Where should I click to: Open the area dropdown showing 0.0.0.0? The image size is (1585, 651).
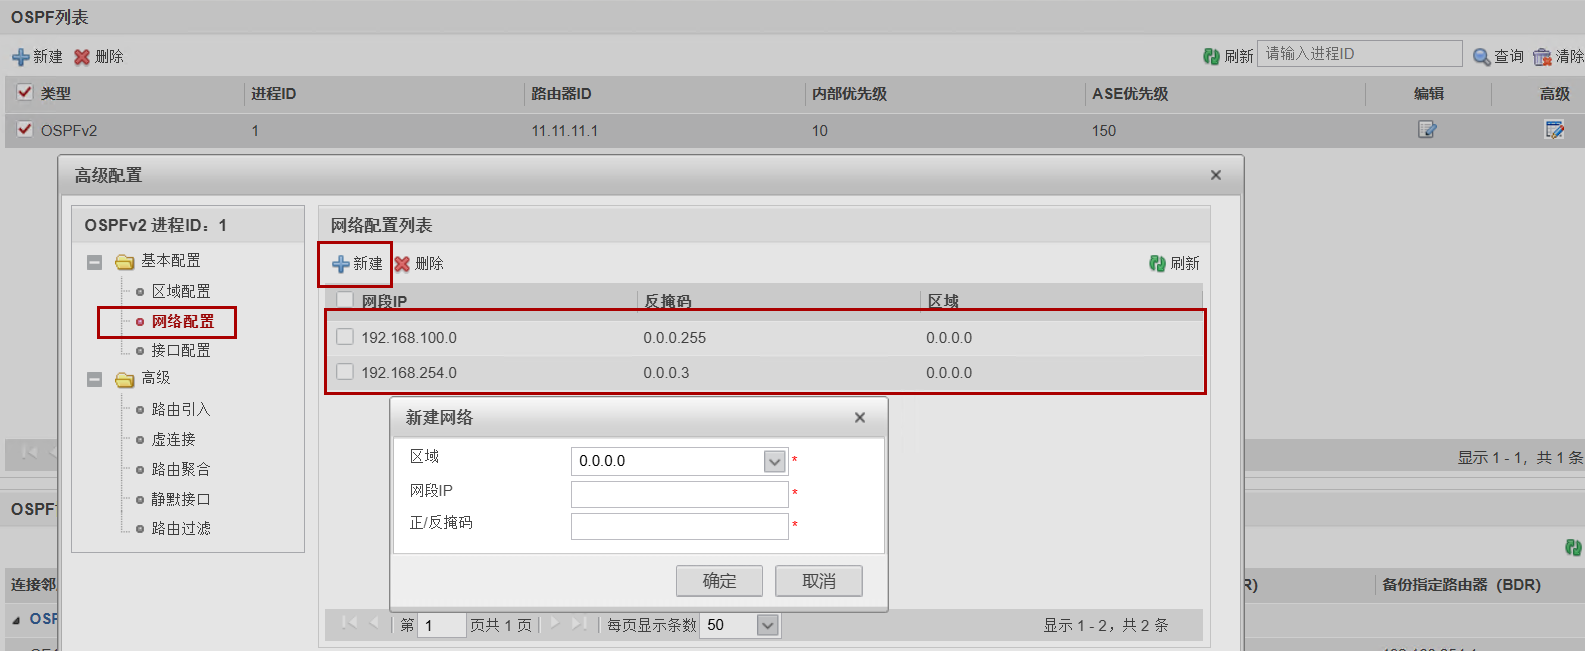[774, 461]
